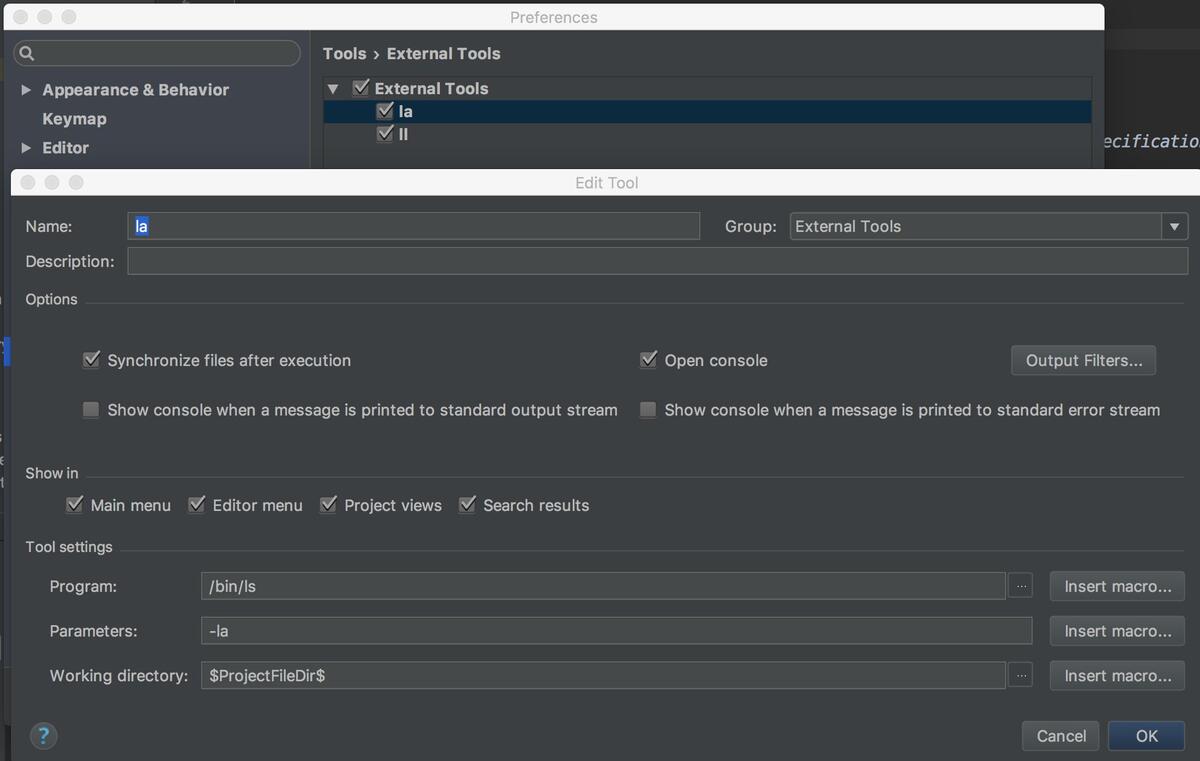Uncheck Editor menu in Show in

197,505
